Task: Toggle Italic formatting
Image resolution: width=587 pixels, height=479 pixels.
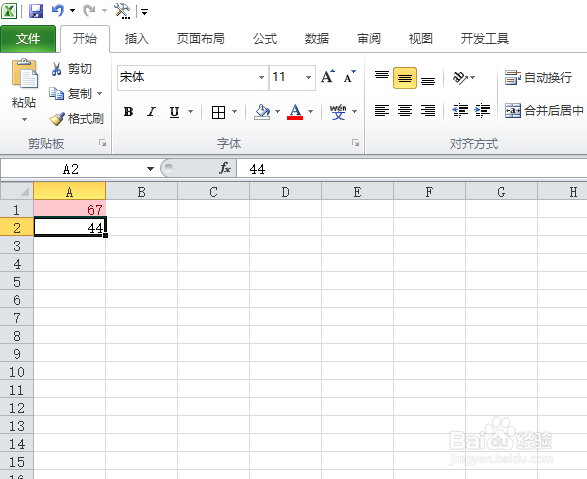Action: 151,112
